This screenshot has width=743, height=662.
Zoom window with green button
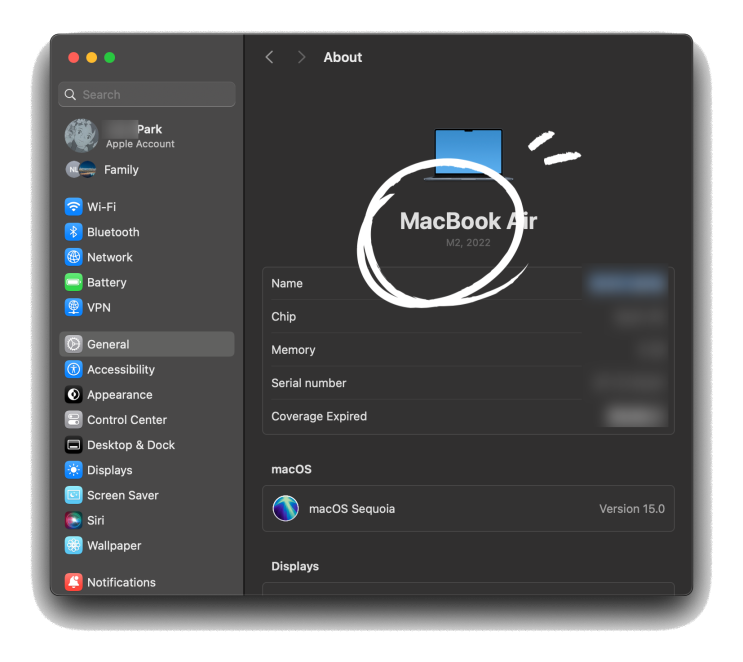click(x=109, y=57)
